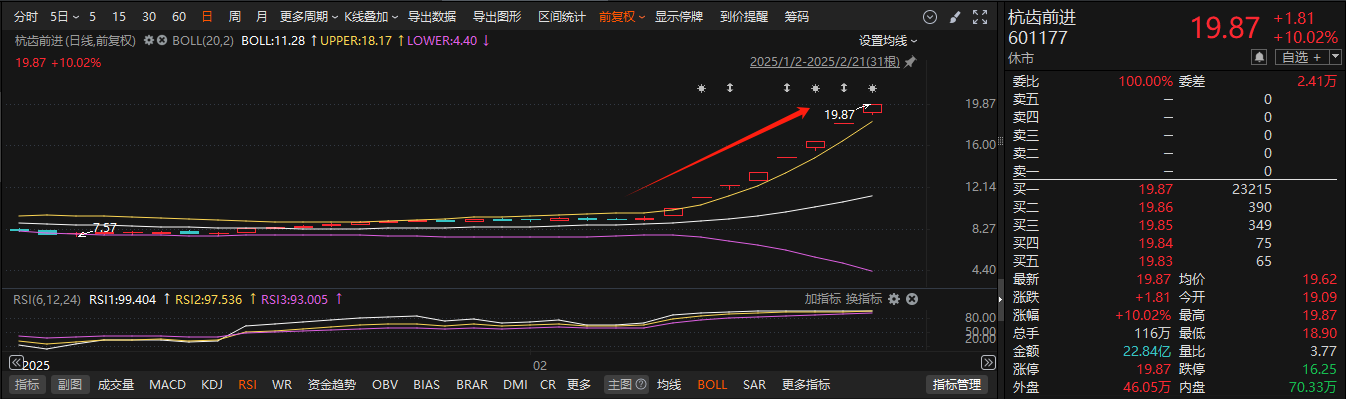Open BOLL indicator settings gear icon
The width and height of the screenshot is (1346, 399).
[x=149, y=40]
